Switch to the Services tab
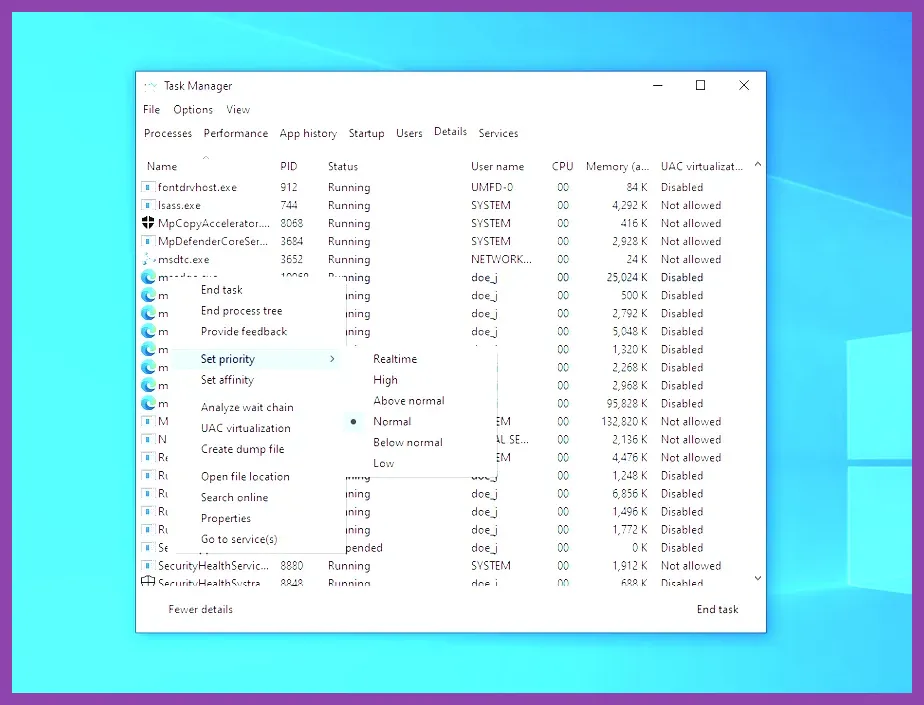This screenshot has width=924, height=705. (499, 133)
